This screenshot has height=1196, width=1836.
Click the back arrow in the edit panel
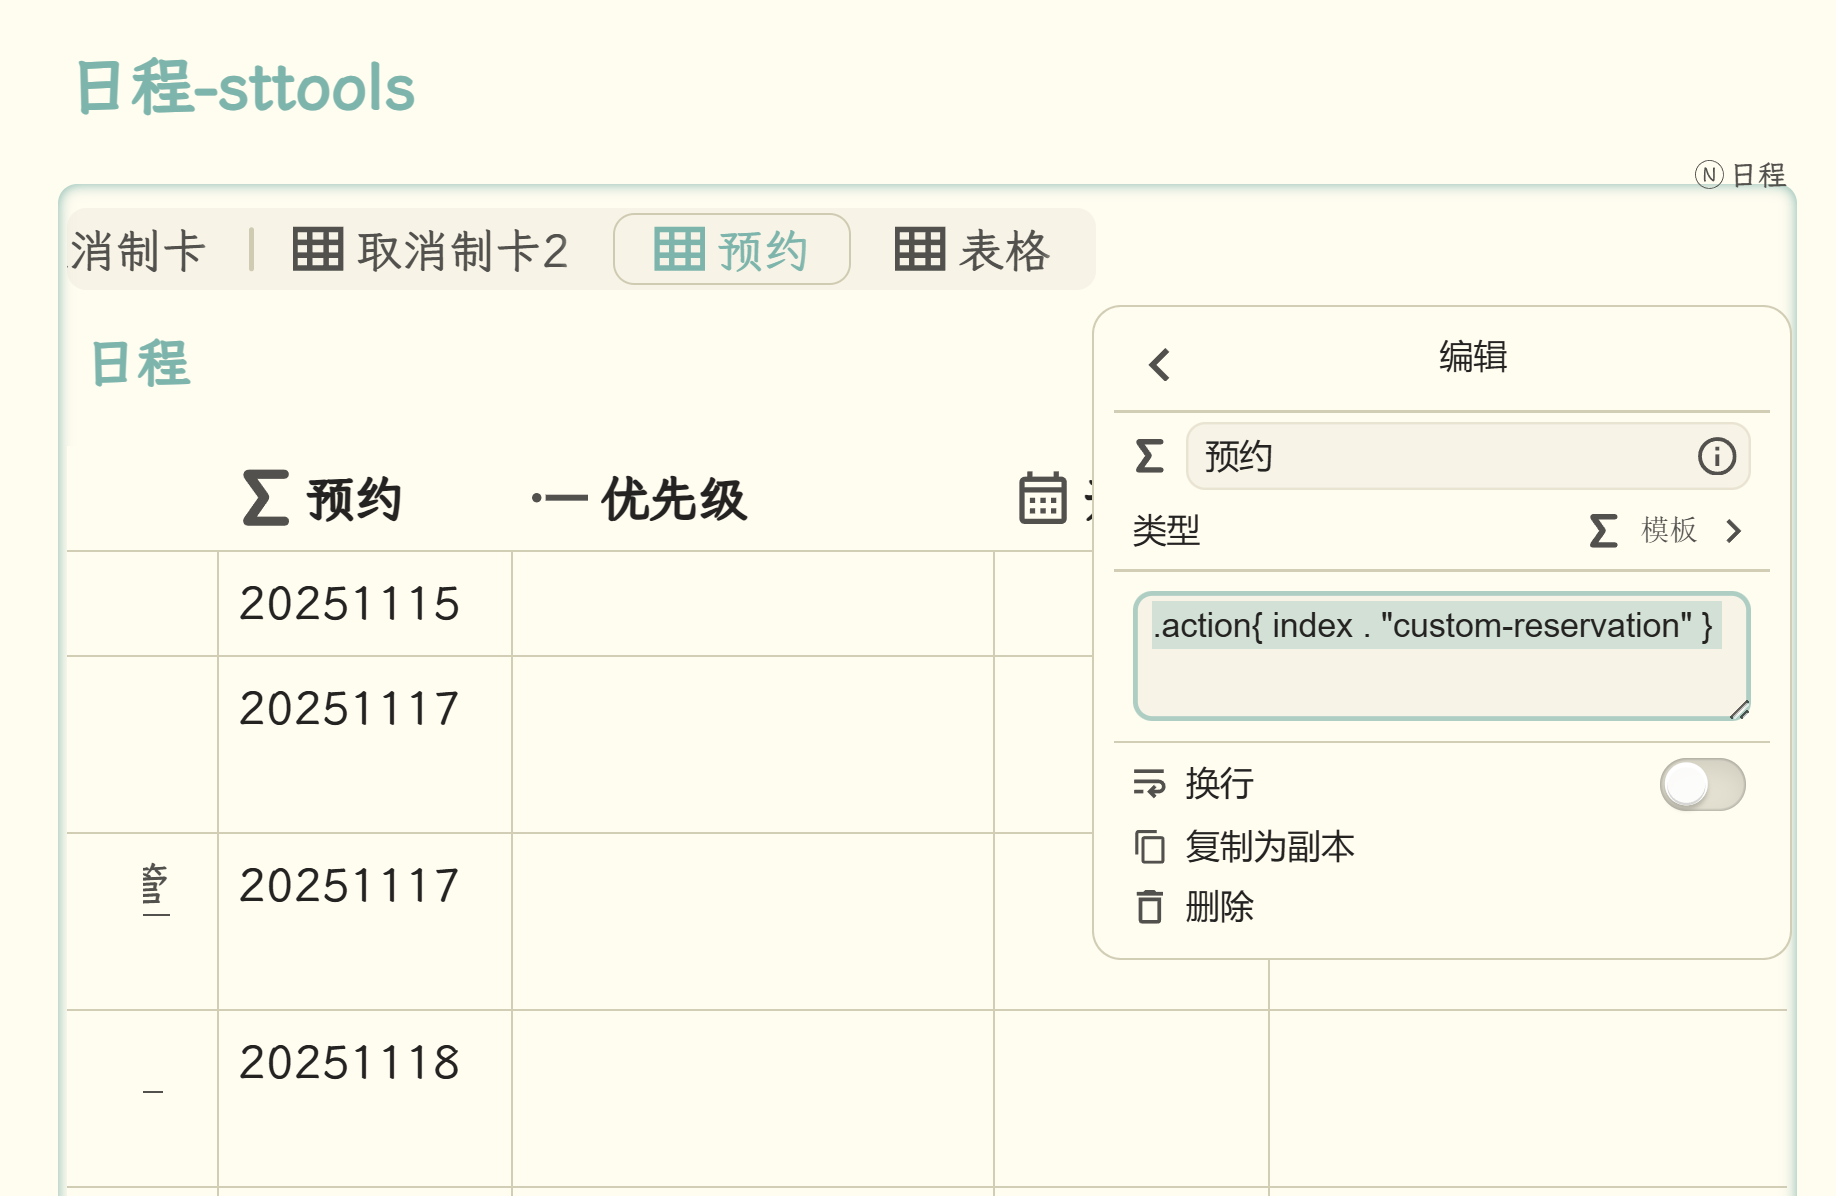(x=1160, y=365)
